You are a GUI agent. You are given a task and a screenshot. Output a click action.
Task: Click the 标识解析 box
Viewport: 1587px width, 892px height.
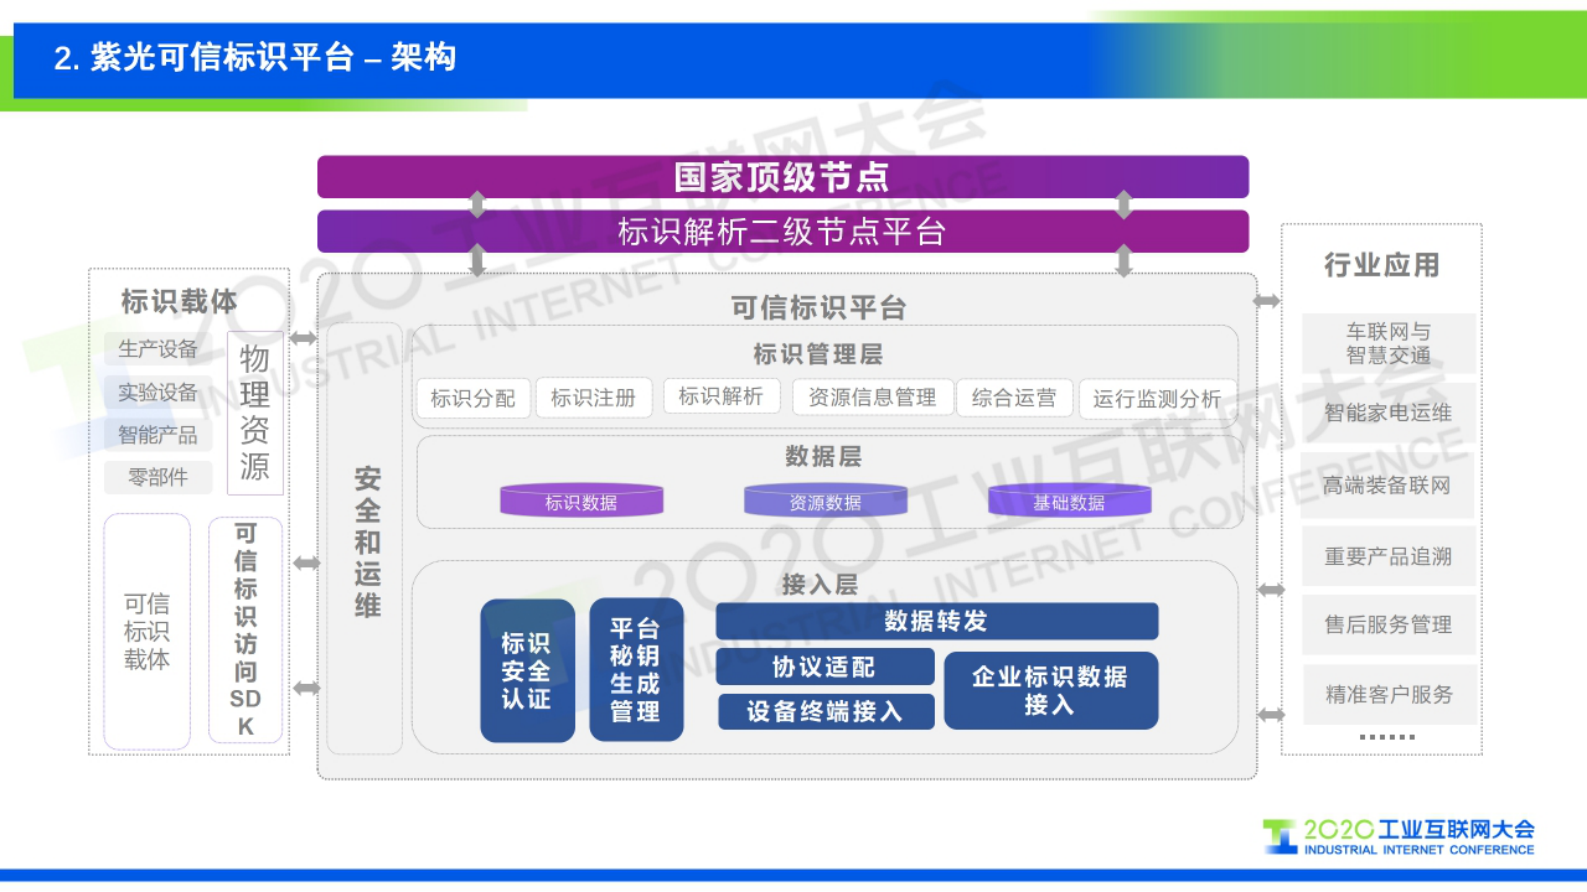[721, 396]
